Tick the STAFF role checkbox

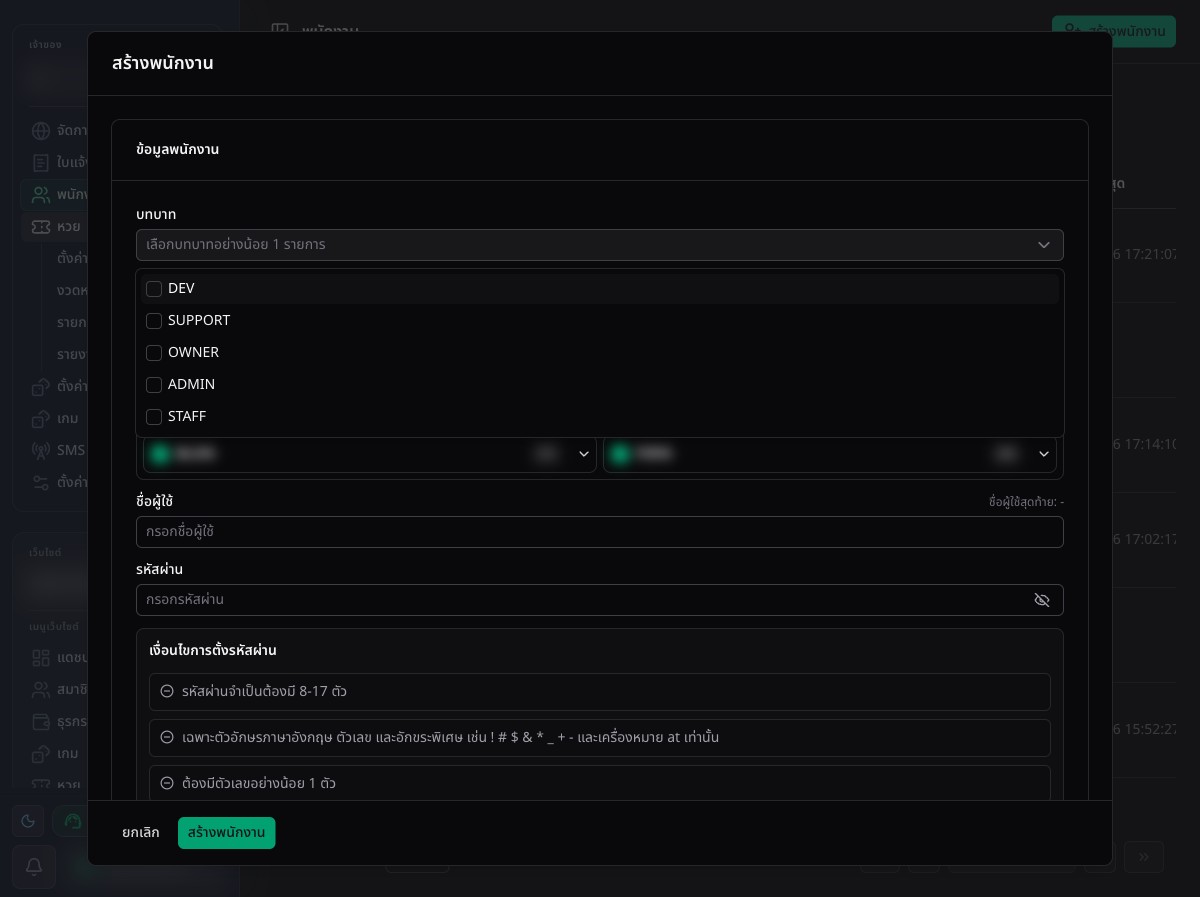pyautogui.click(x=154, y=417)
